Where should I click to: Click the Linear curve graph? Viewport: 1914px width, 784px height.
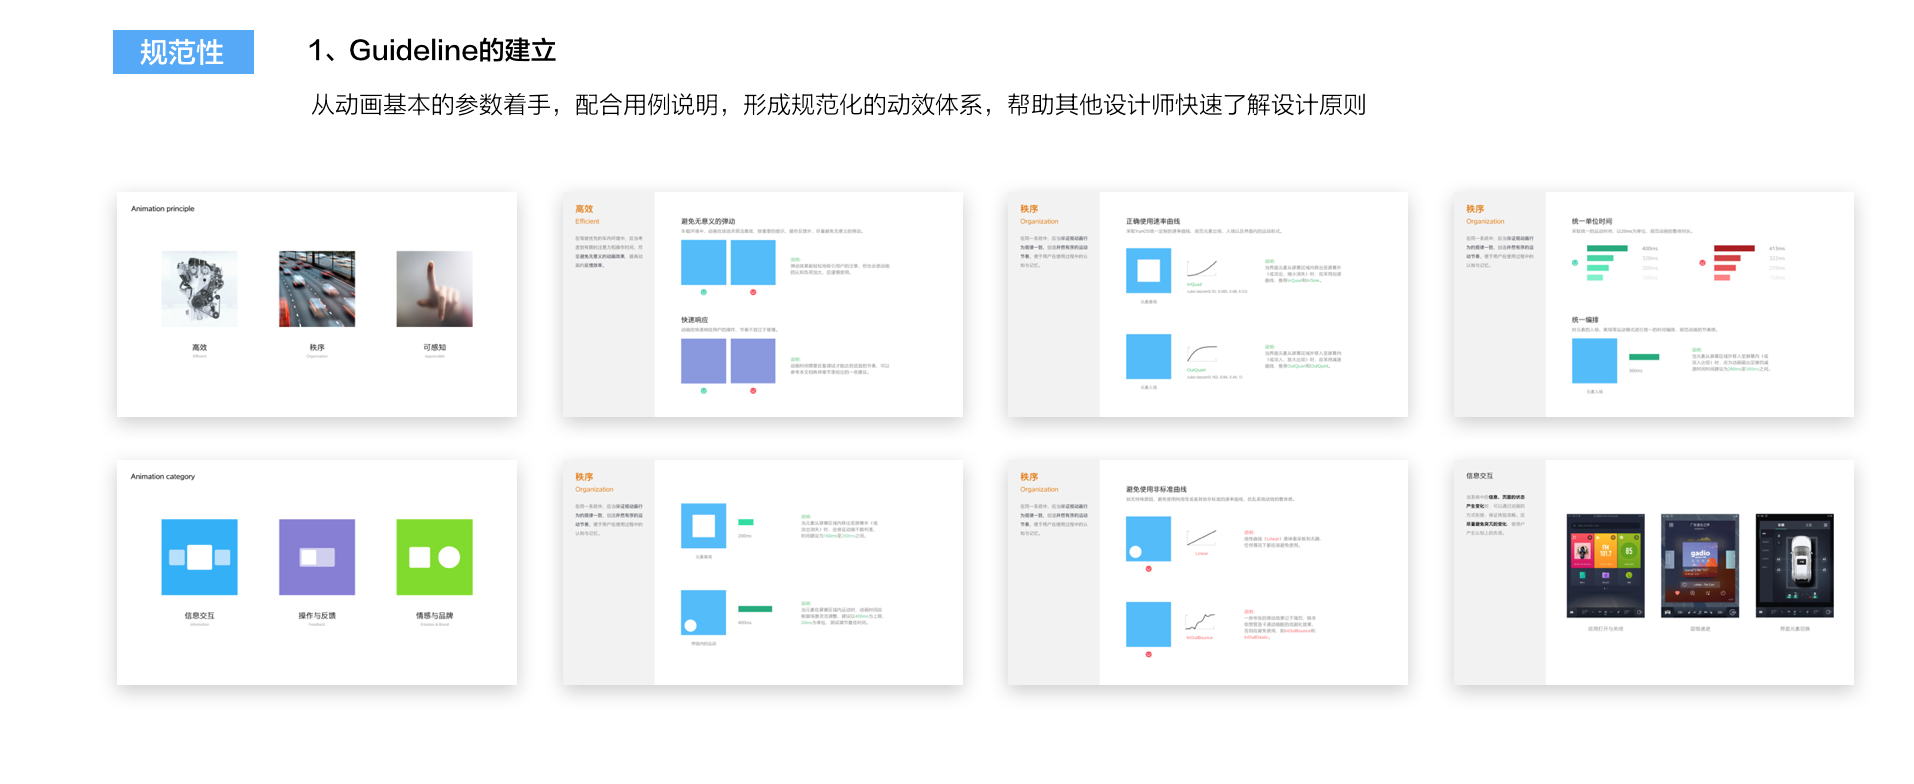(x=1201, y=539)
